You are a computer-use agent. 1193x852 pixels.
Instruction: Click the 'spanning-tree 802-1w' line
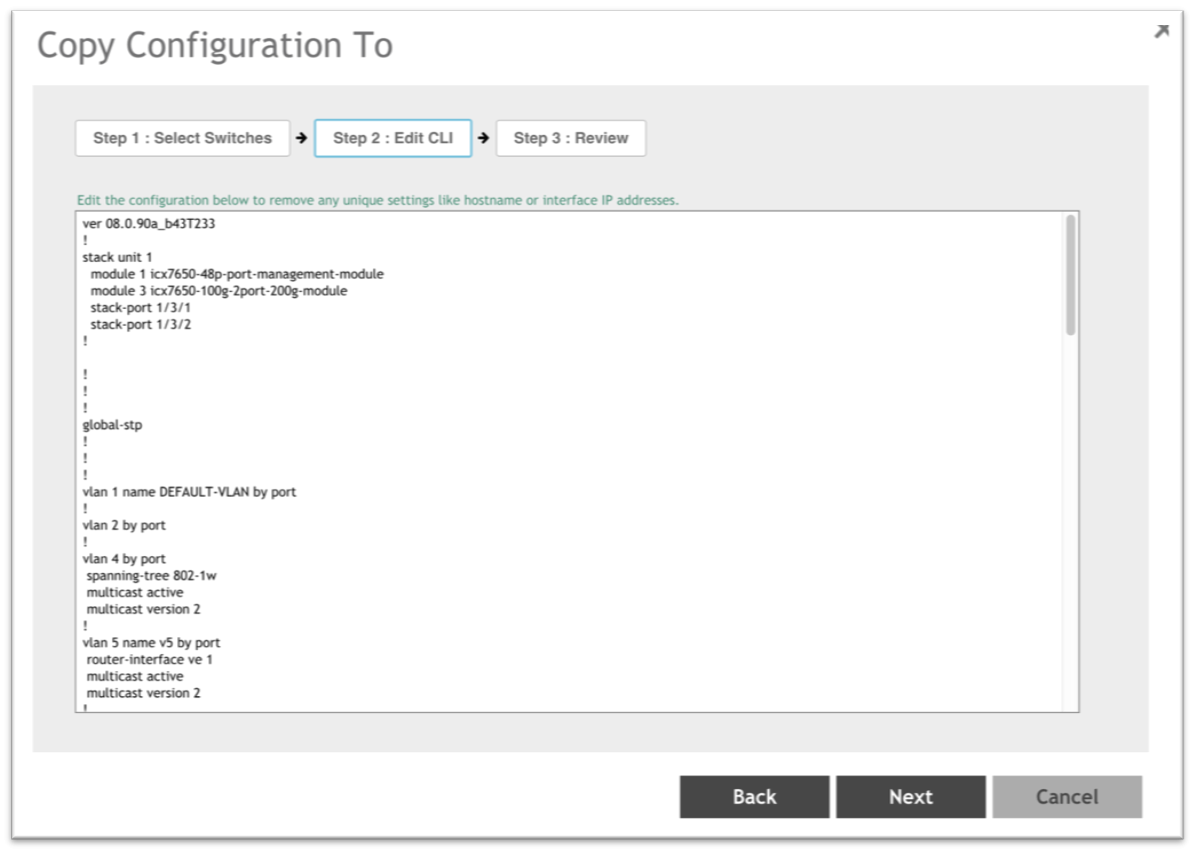click(x=149, y=576)
